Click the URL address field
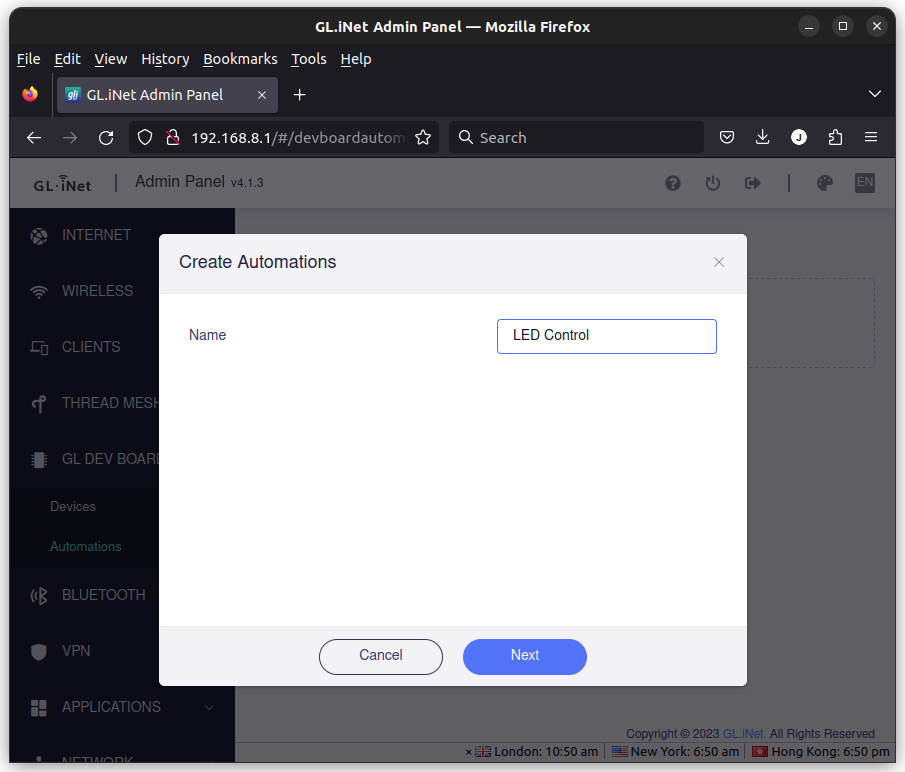Screen dimensions: 905x772 [298, 137]
